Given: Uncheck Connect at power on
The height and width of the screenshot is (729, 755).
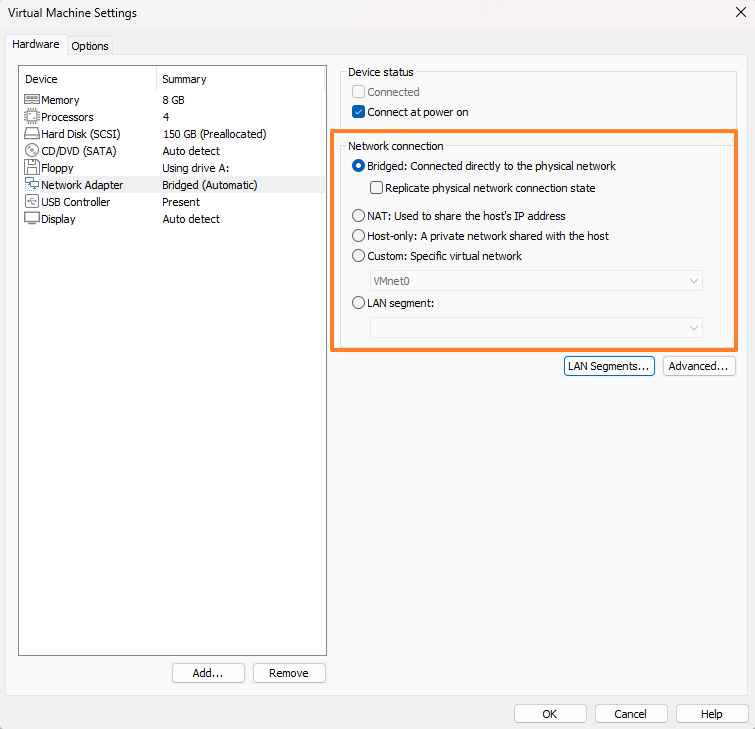Looking at the screenshot, I should (x=358, y=112).
